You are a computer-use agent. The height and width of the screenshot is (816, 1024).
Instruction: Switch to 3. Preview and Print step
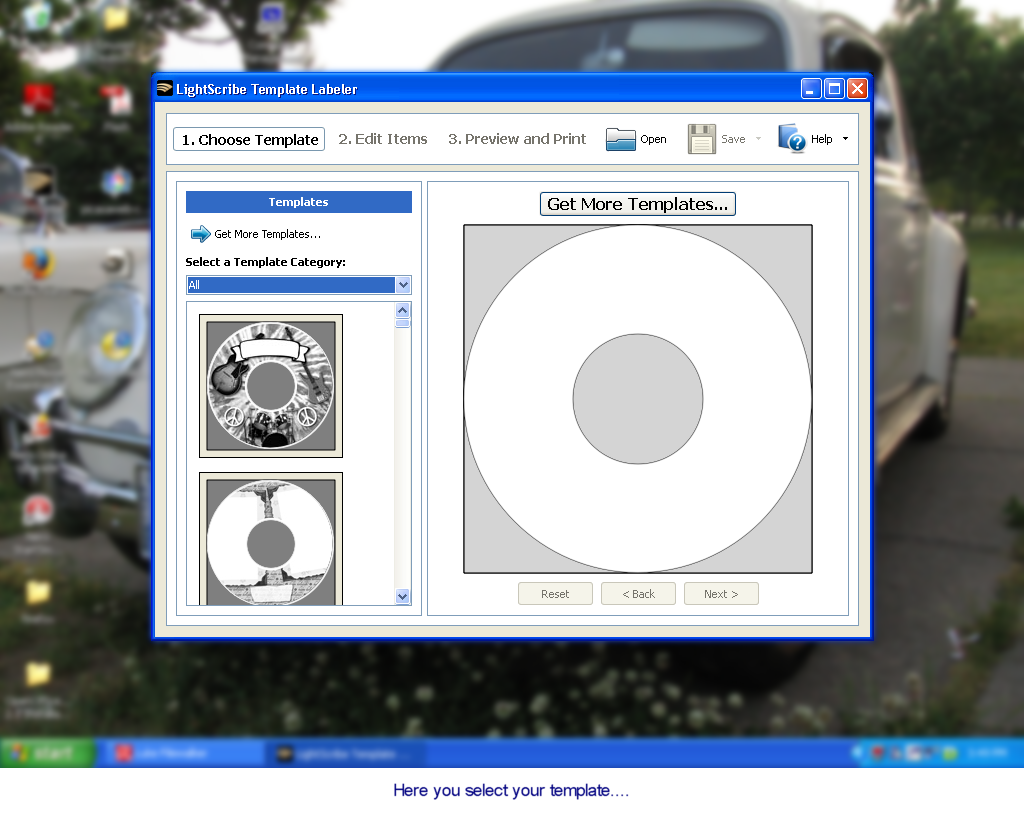click(x=517, y=139)
